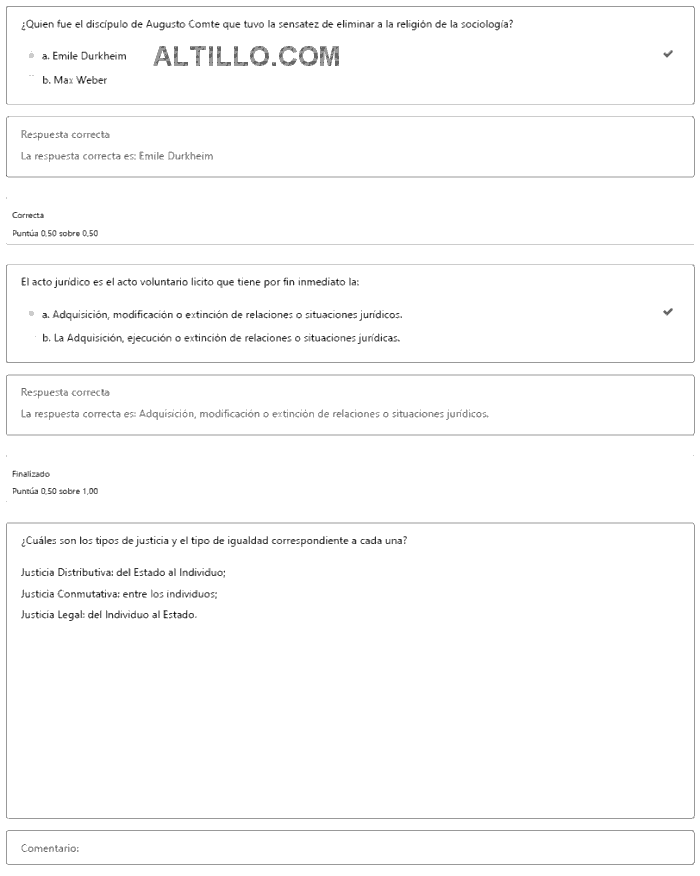
Task: Click the text 'La respuesta correcta es: Emile Durkheim'
Action: [117, 156]
